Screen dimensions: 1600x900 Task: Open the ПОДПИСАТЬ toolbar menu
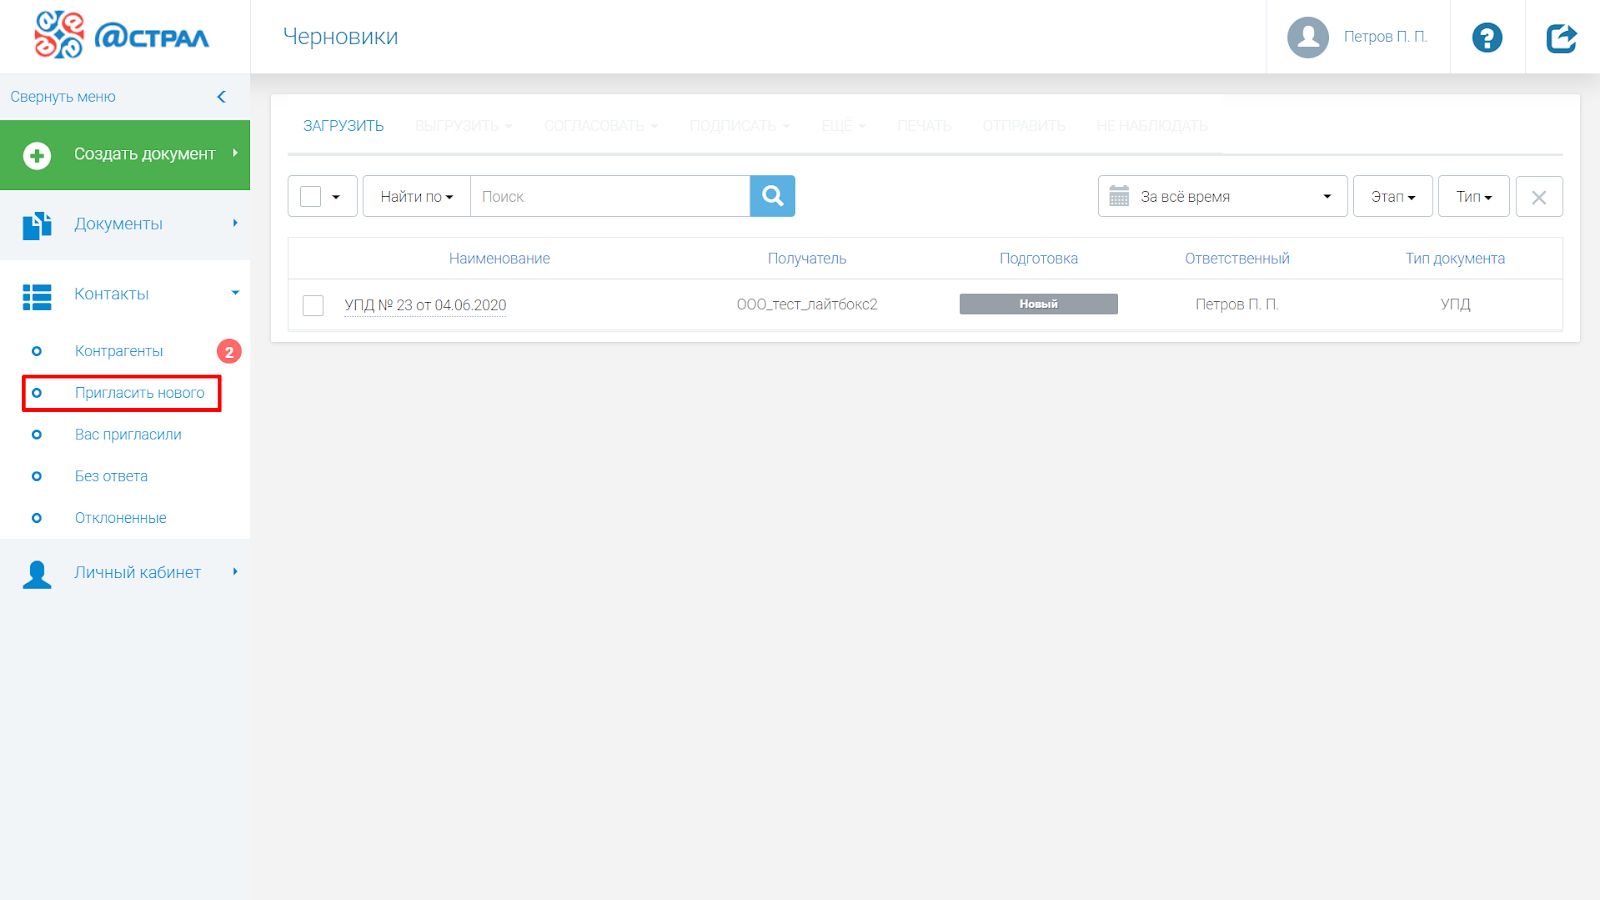739,126
